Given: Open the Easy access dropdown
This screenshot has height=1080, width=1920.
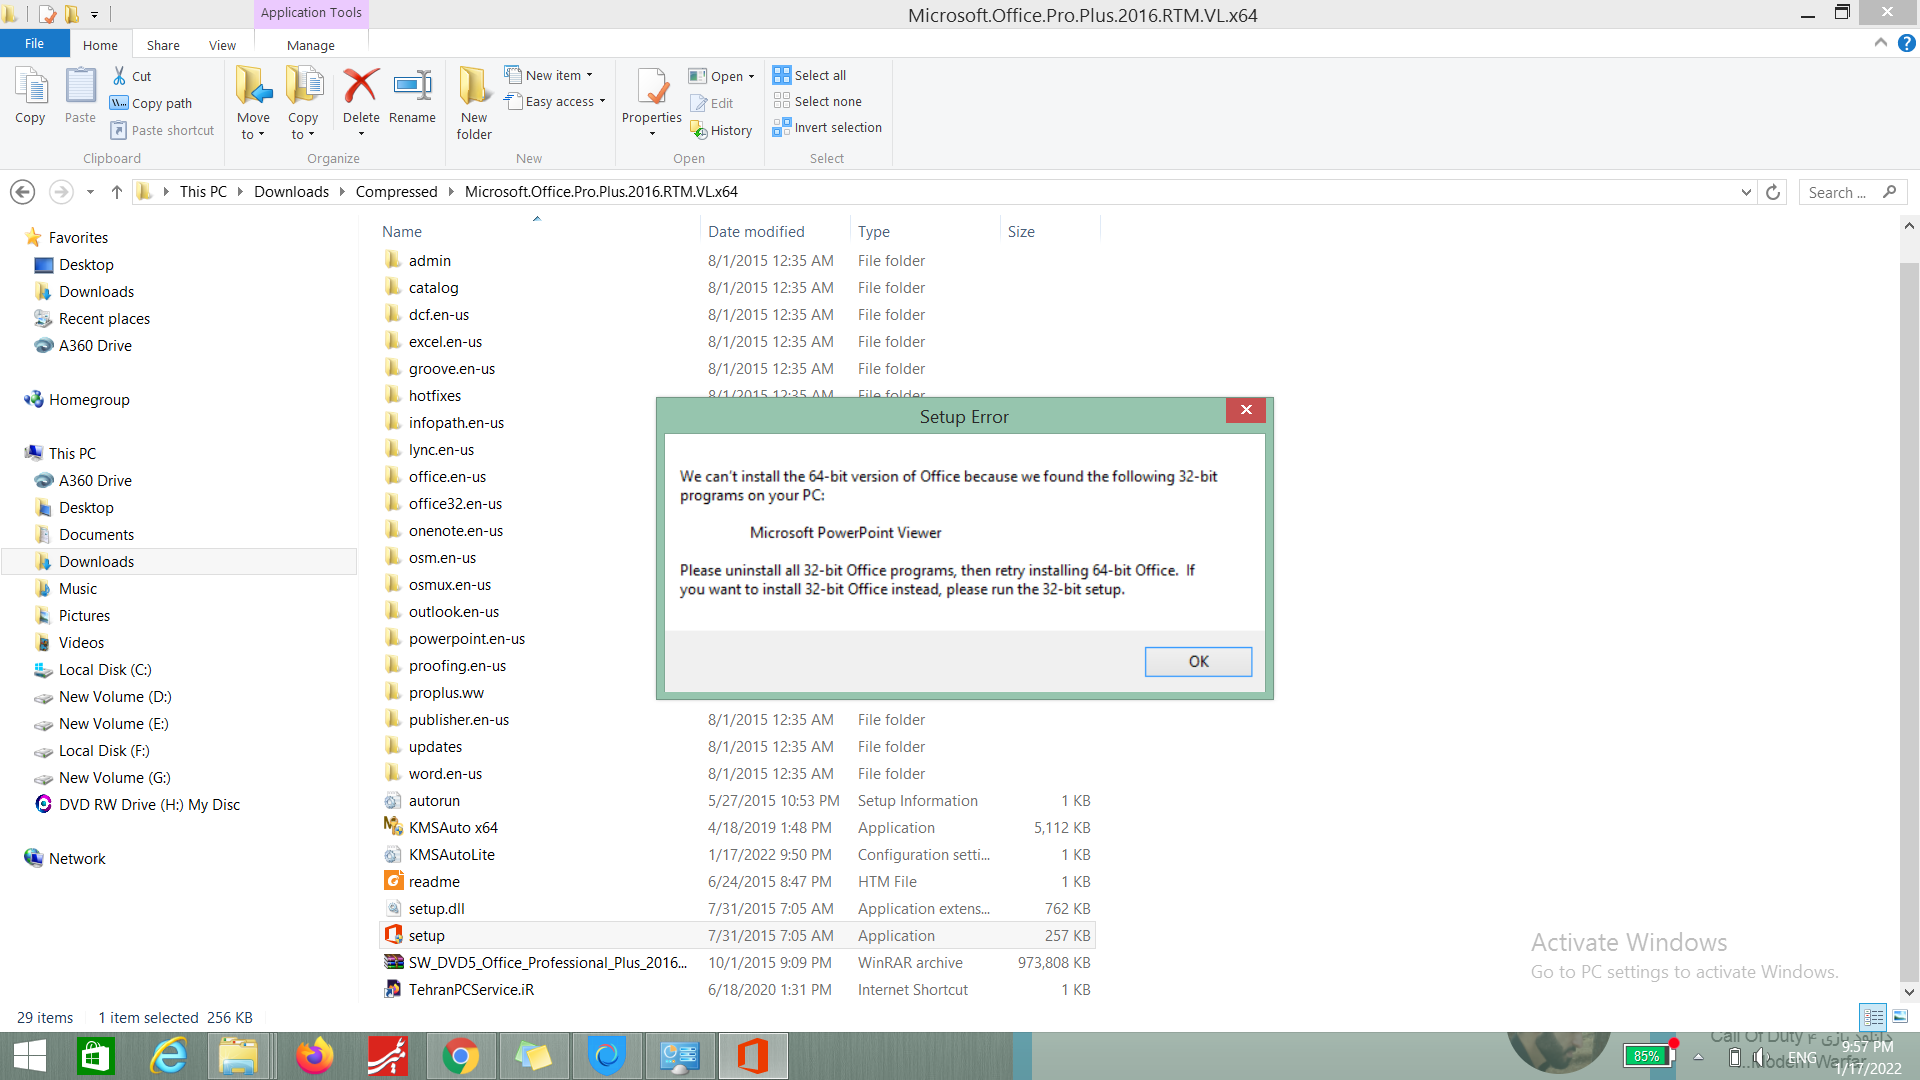Looking at the screenshot, I should point(557,102).
